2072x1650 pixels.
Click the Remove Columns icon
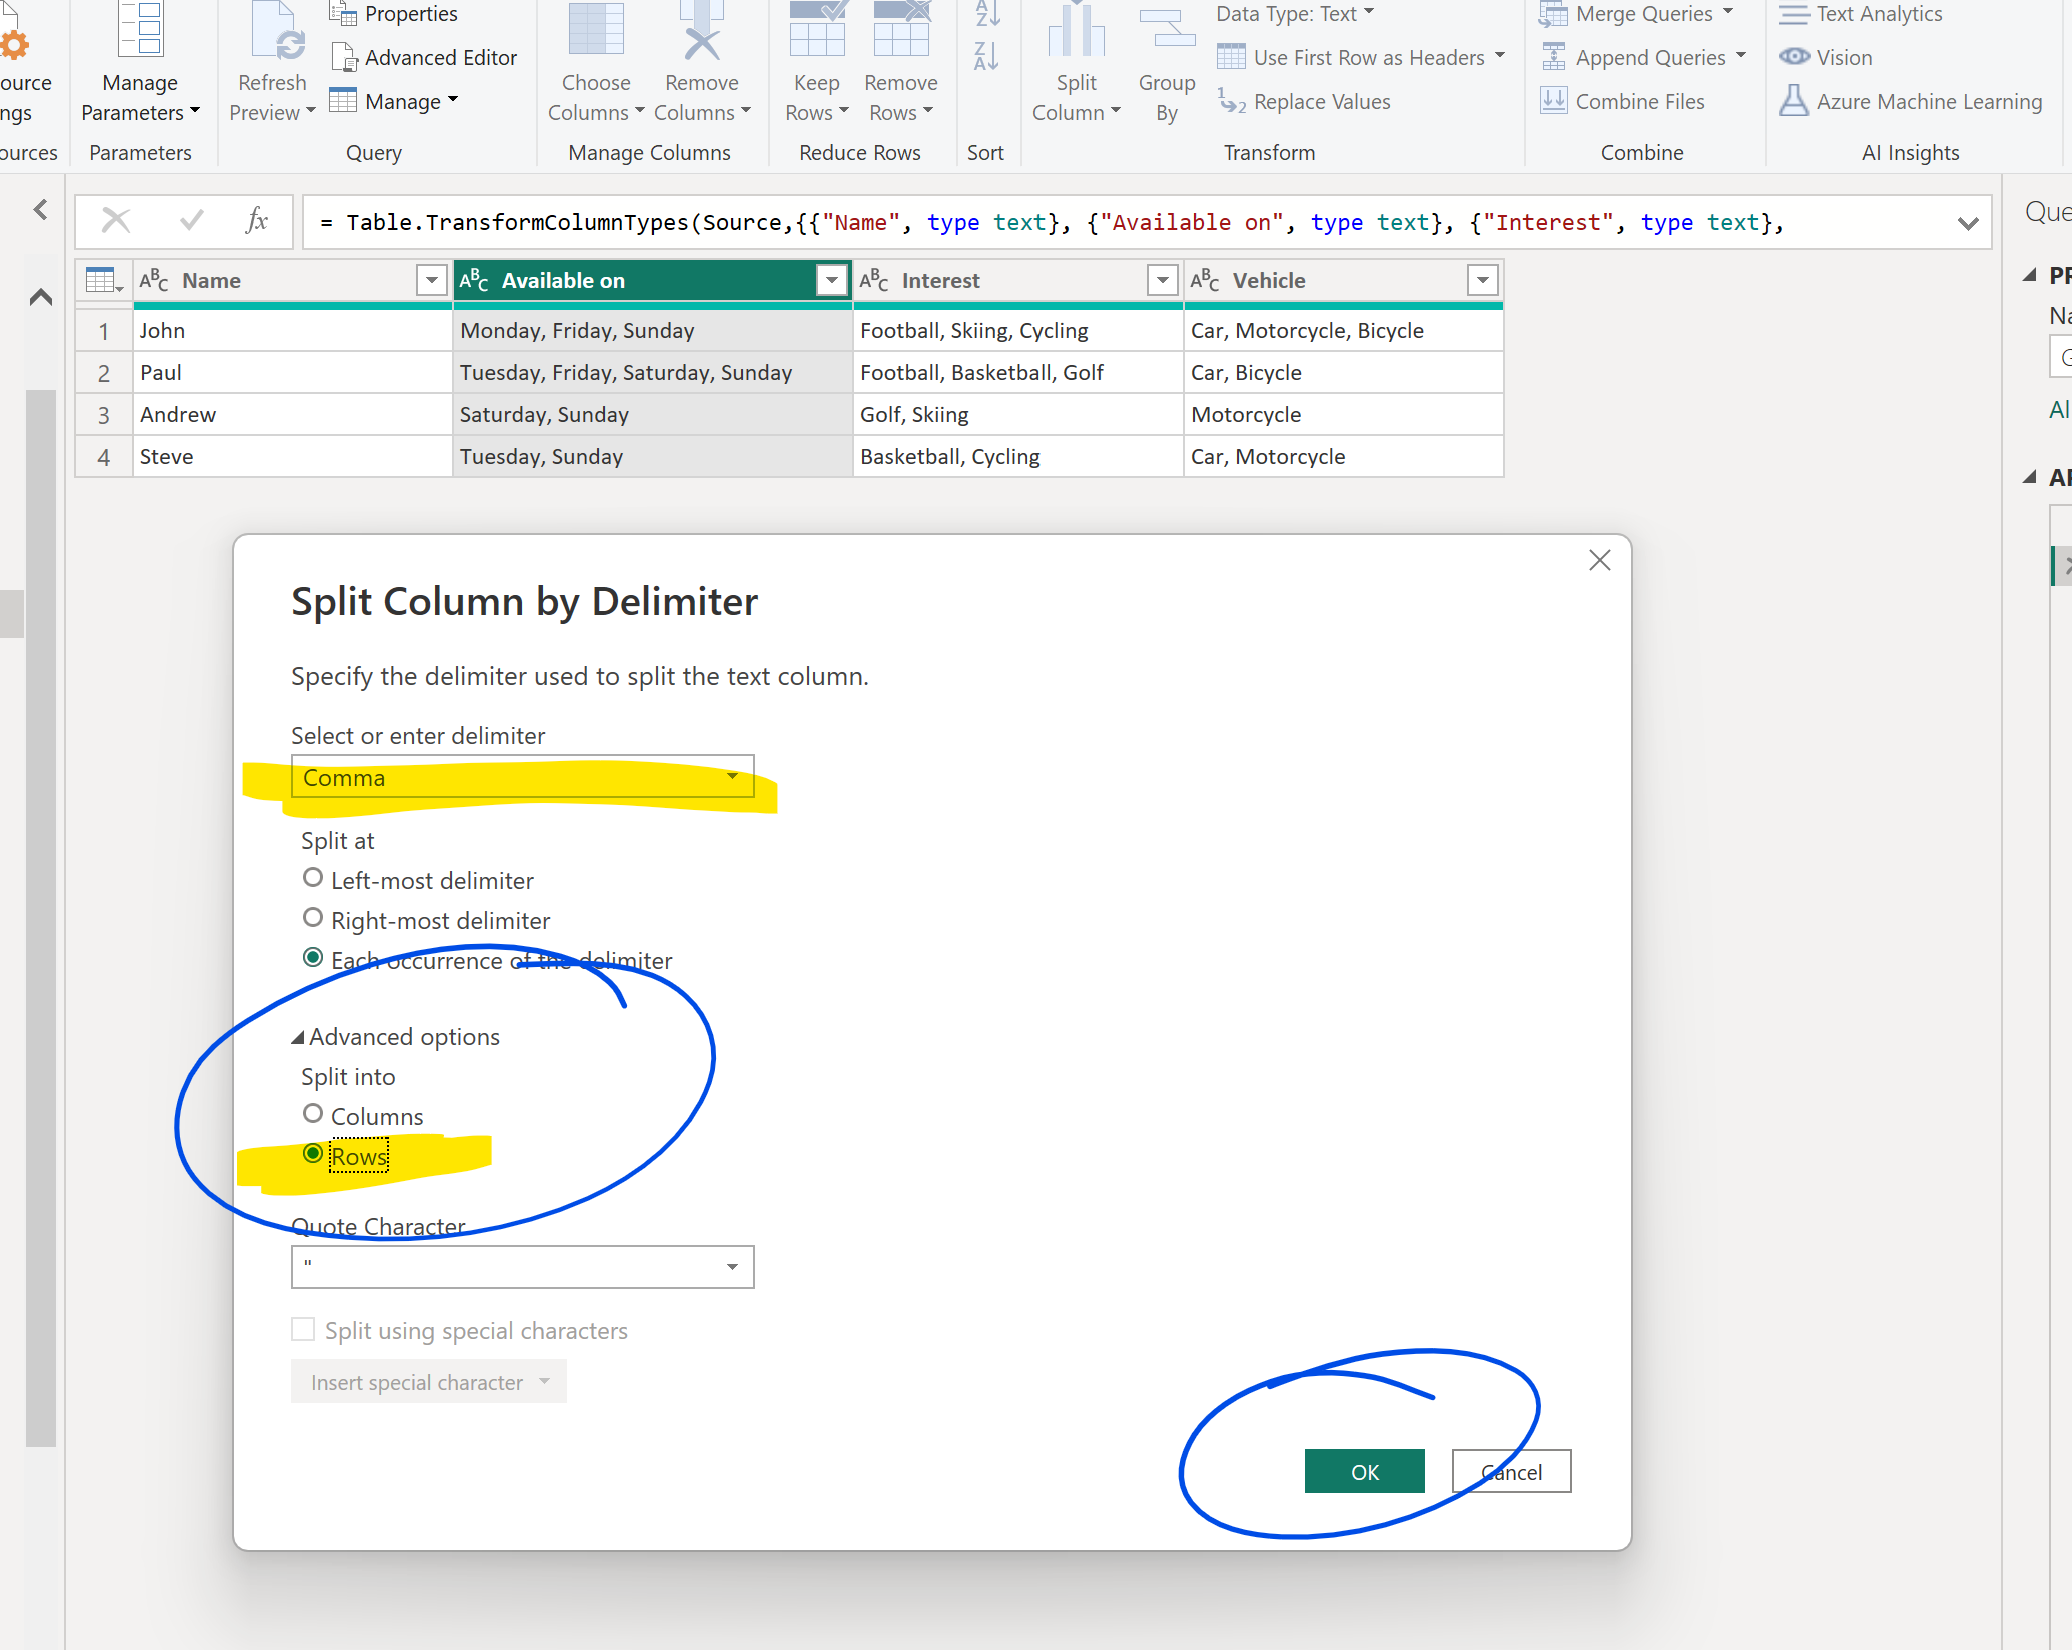click(702, 30)
